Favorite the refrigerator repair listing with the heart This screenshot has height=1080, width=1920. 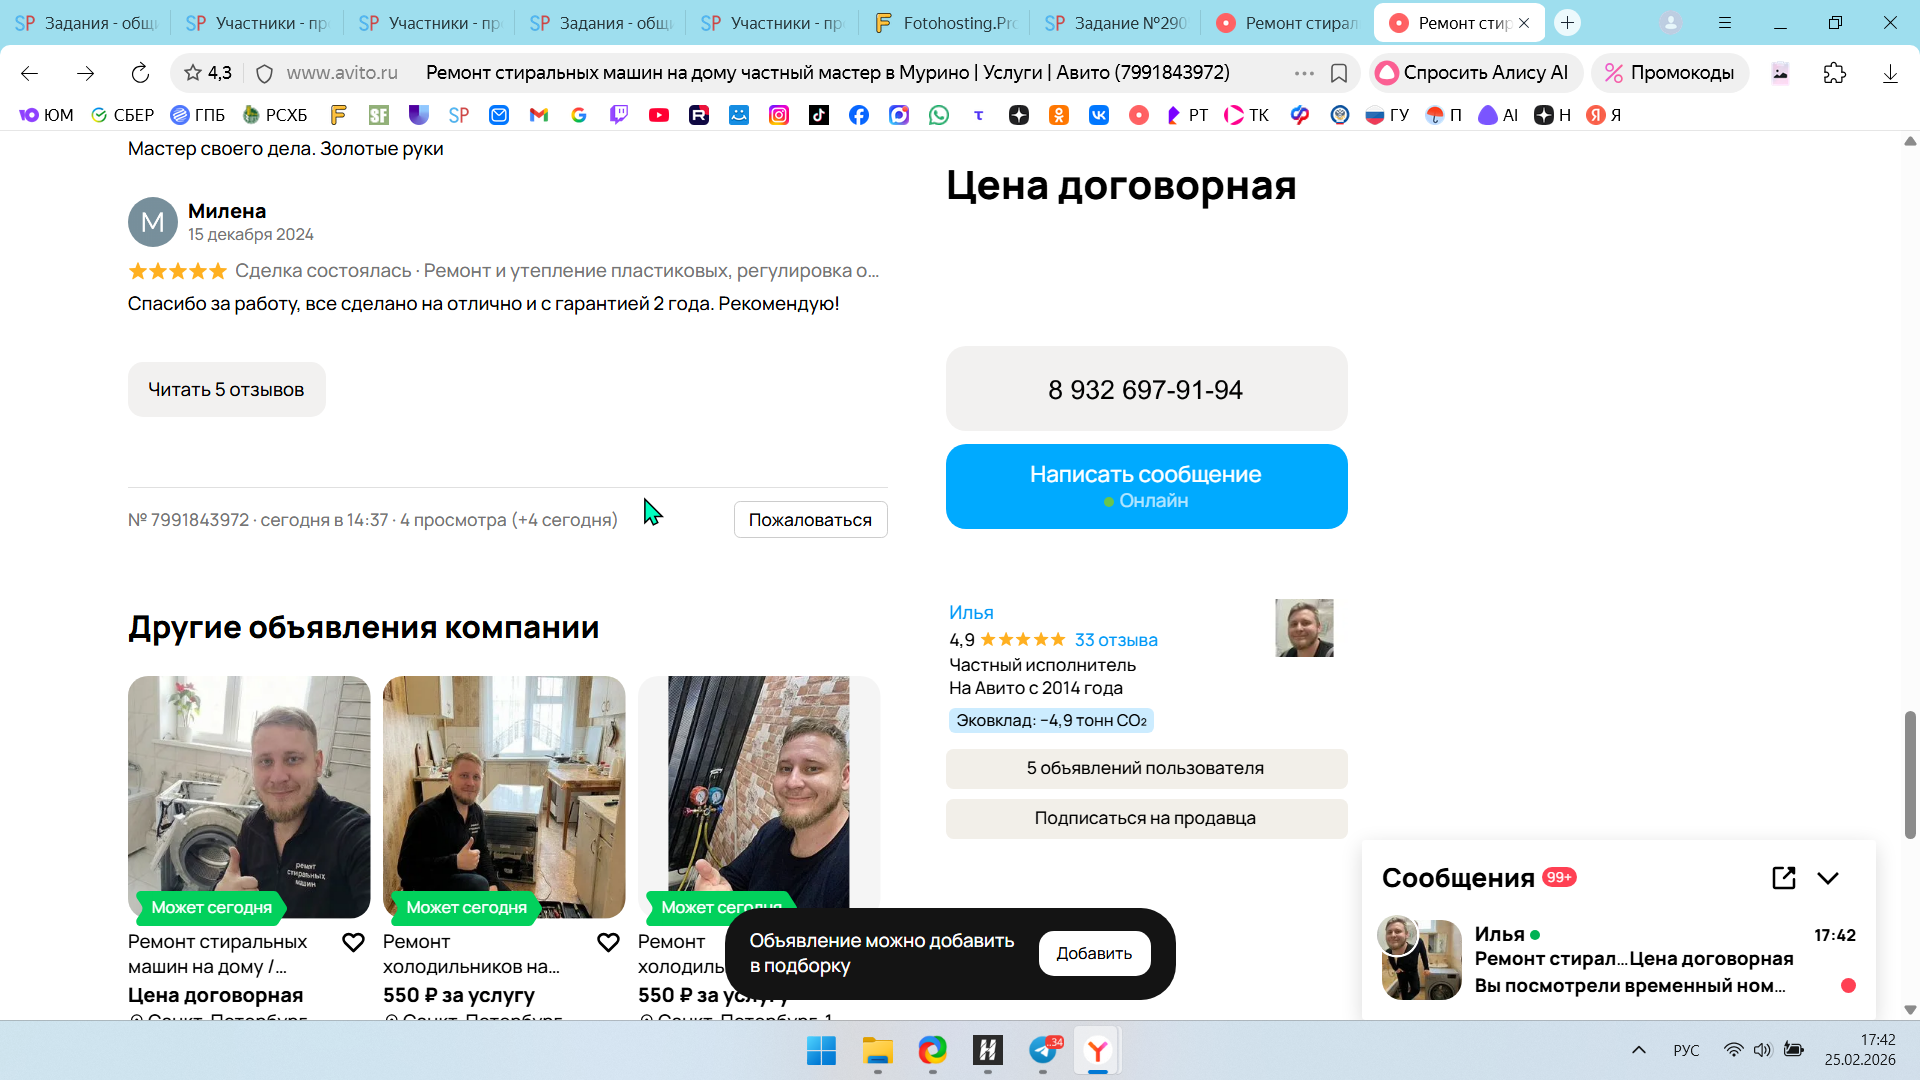(608, 942)
